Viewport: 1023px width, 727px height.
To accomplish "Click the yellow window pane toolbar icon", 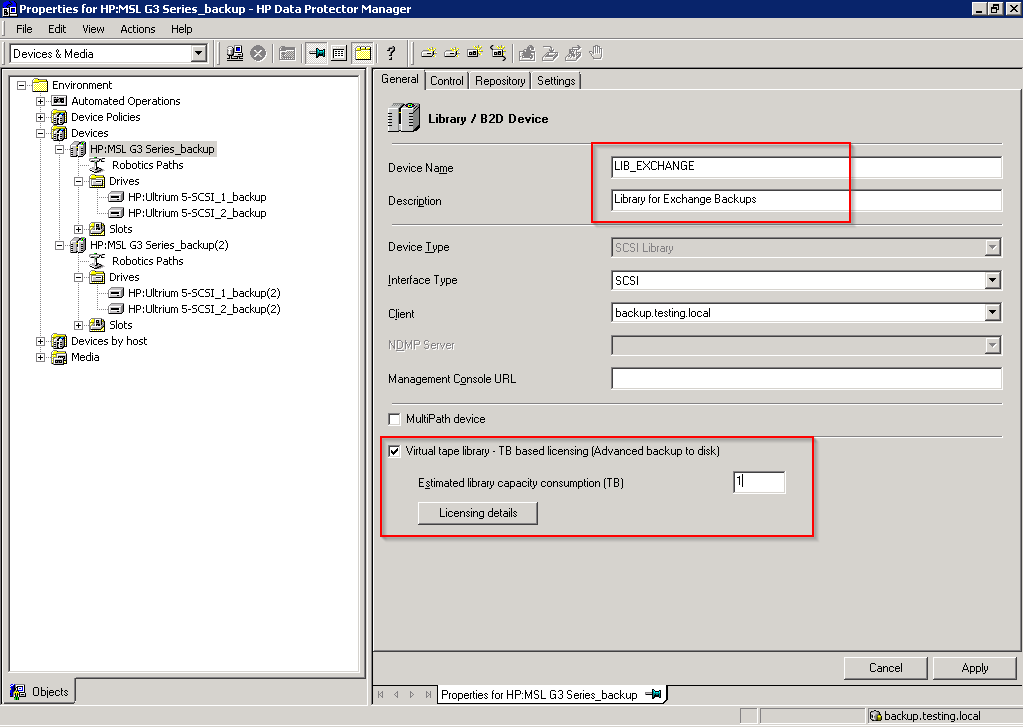I will pos(362,53).
